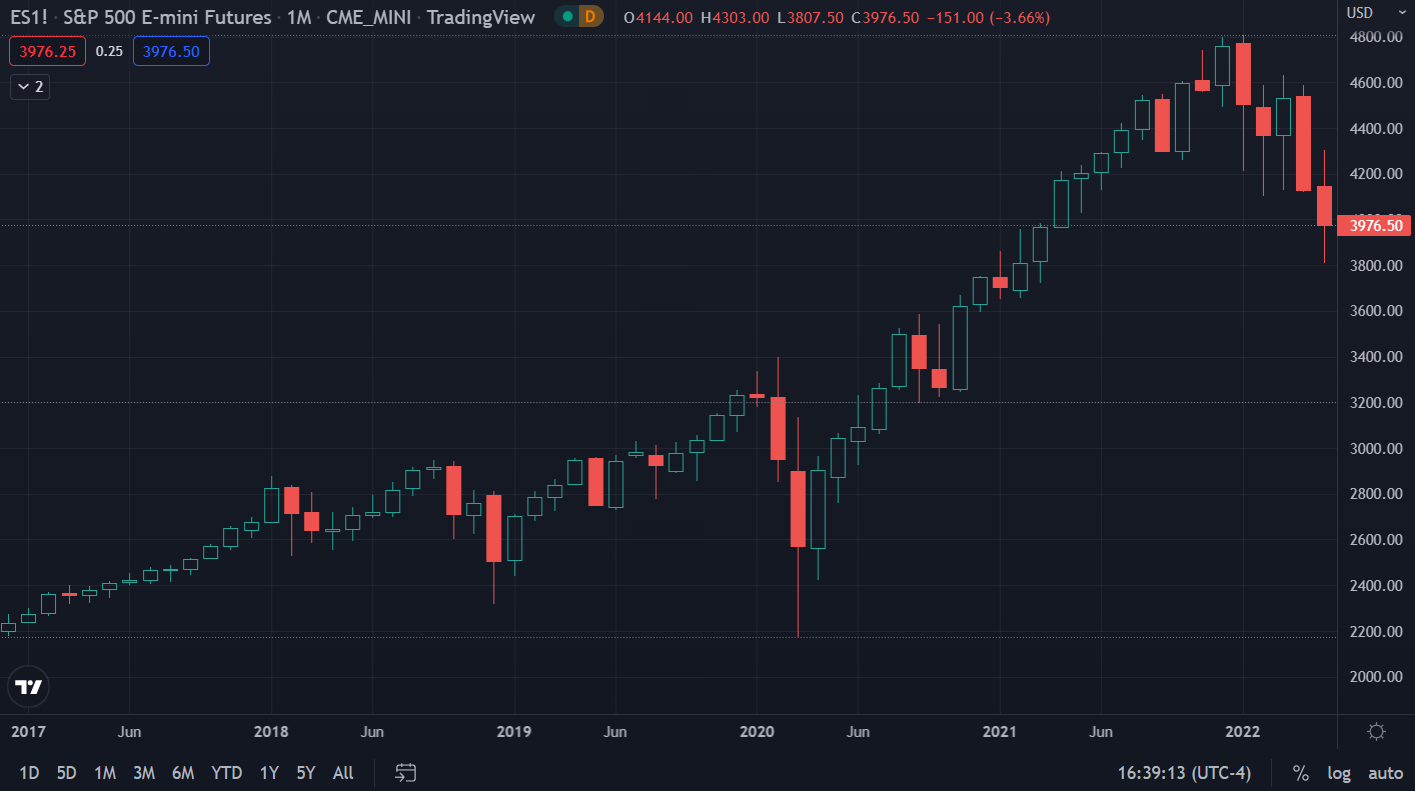Click the 0.25 spread value
Screen dimensions: 1415x791
coord(109,51)
